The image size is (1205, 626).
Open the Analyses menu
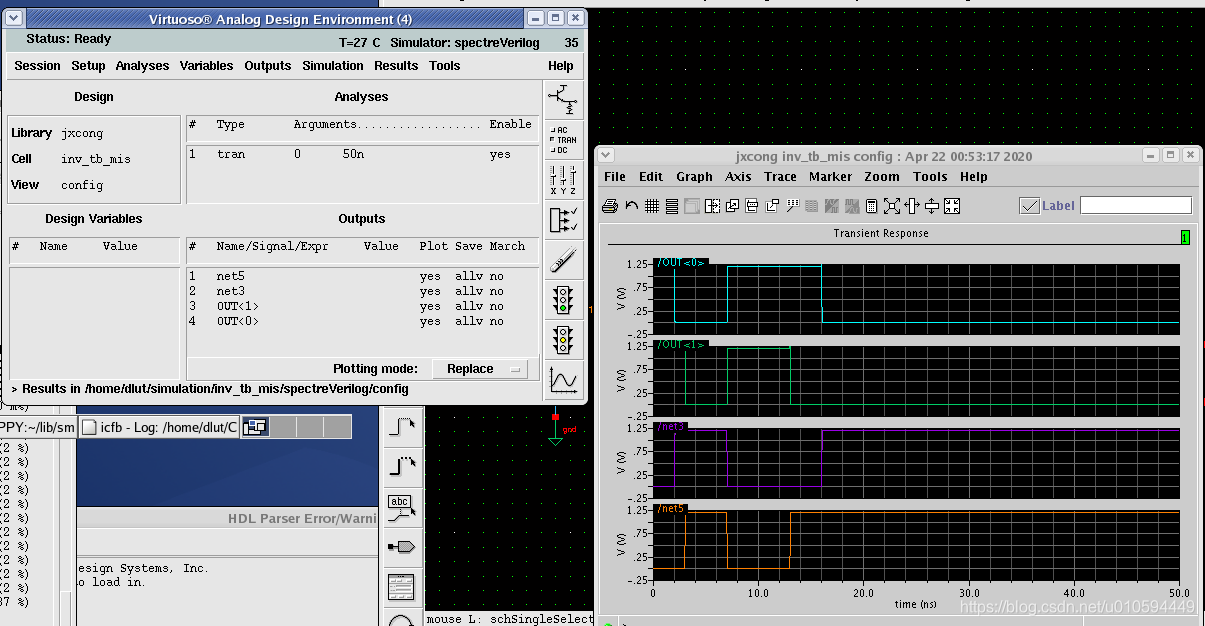point(142,66)
